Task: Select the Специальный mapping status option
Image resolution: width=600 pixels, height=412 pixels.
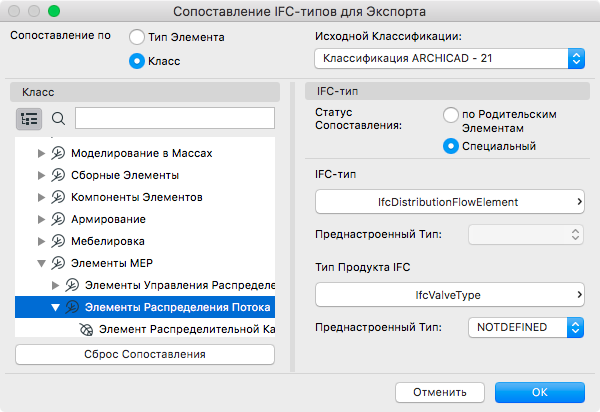Action: 451,146
